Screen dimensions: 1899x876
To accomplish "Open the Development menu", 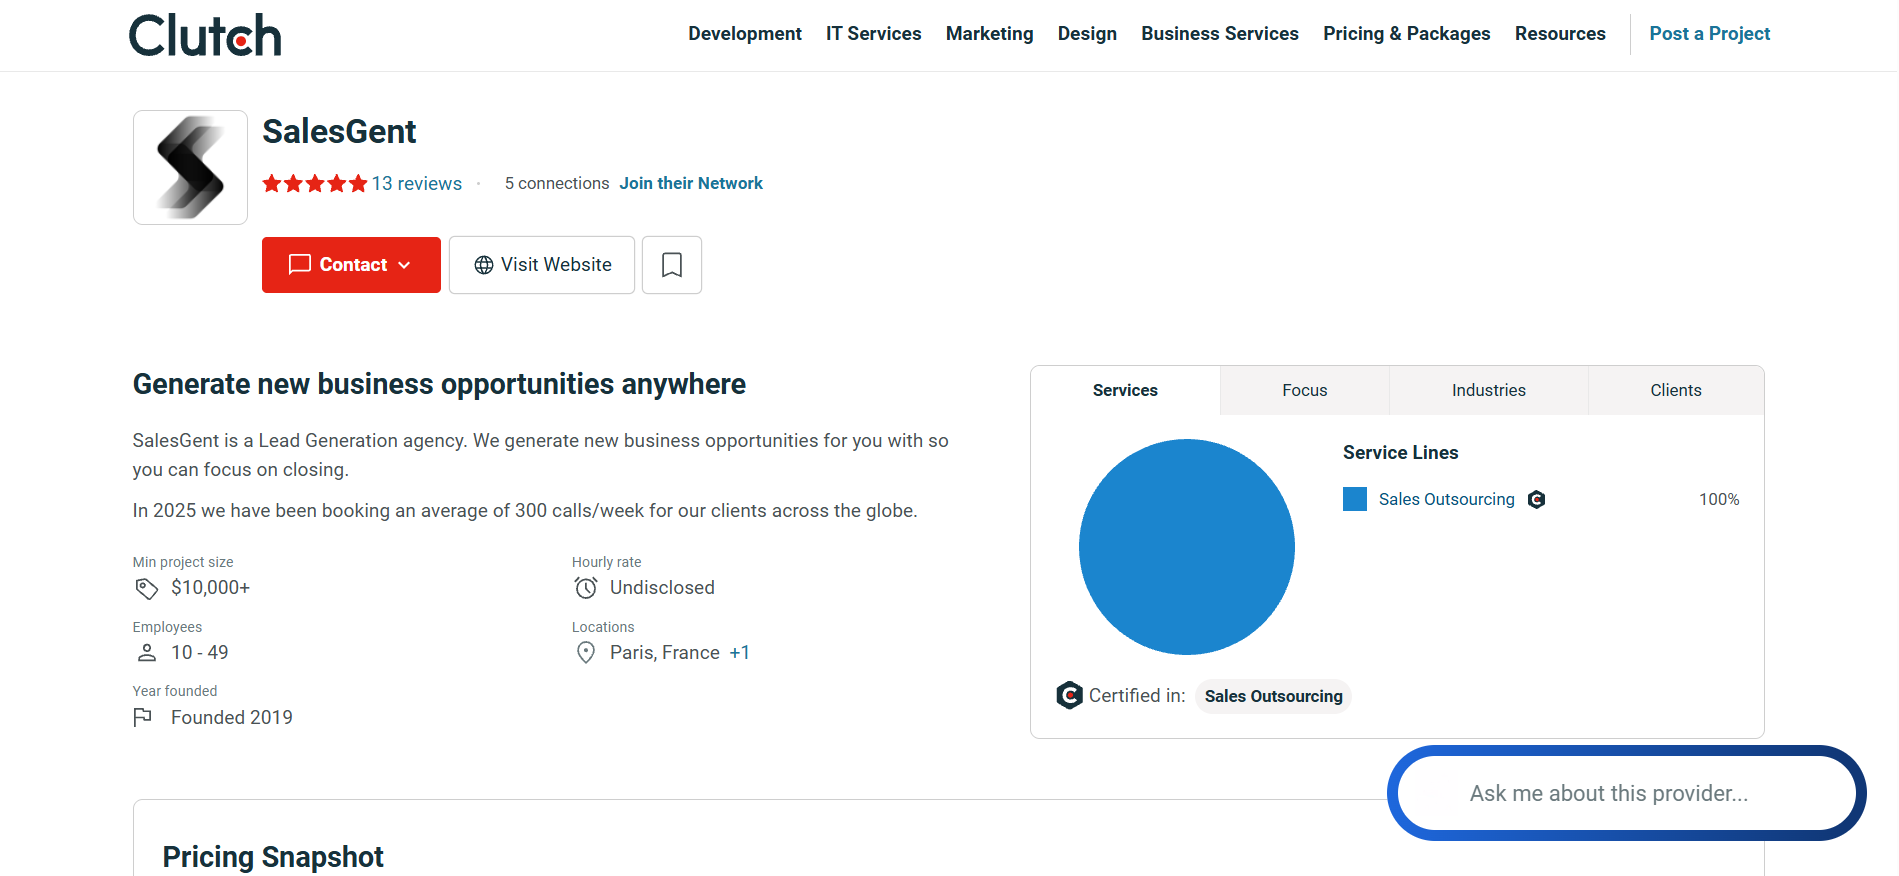I will (745, 34).
